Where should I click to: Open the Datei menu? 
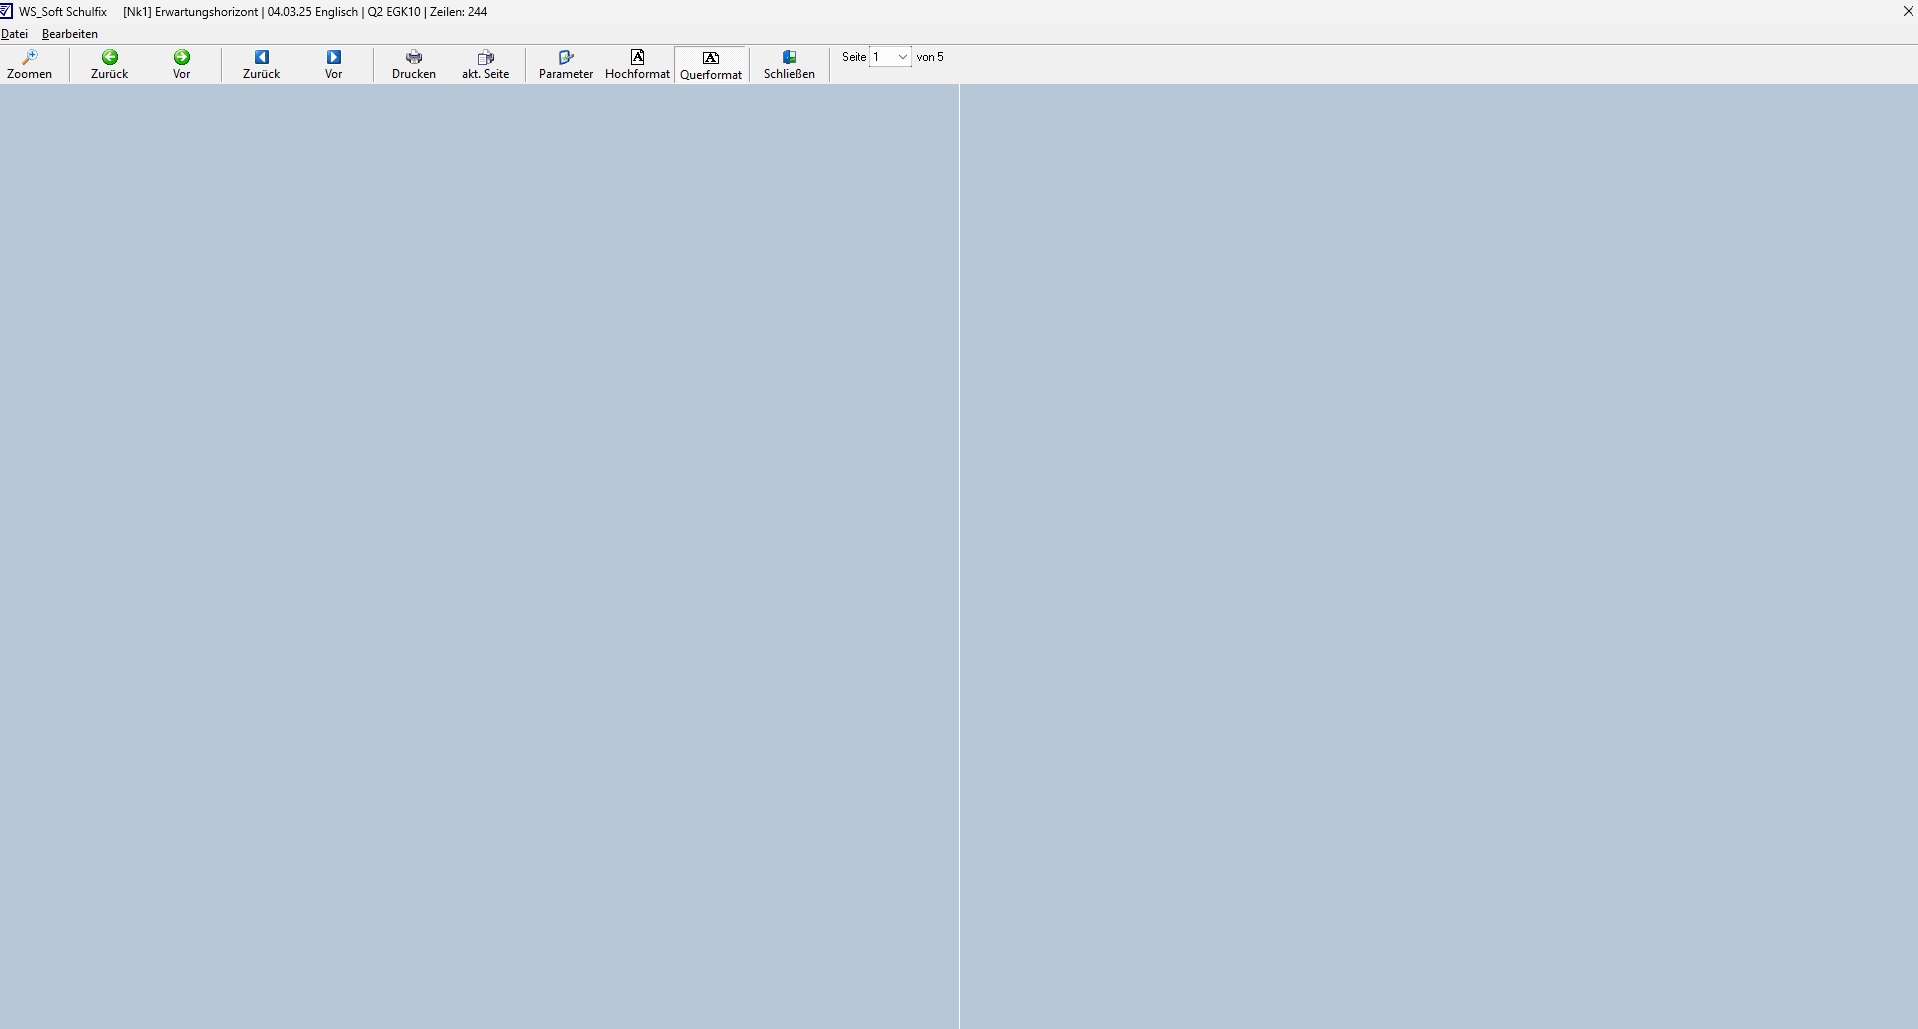(x=14, y=34)
